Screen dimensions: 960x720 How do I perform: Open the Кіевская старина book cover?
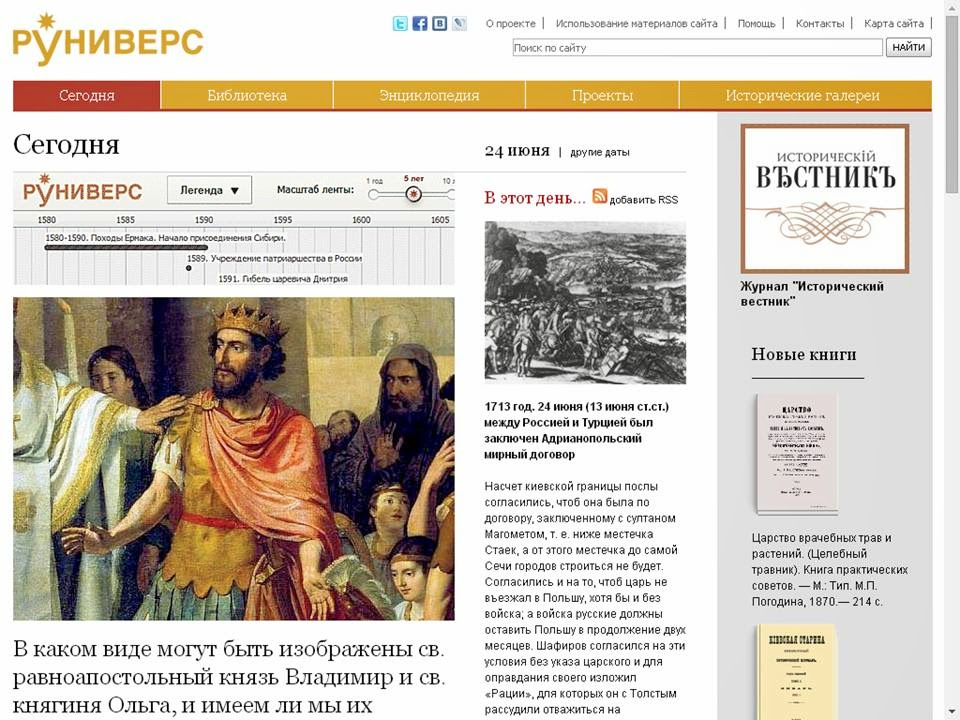[x=796, y=672]
